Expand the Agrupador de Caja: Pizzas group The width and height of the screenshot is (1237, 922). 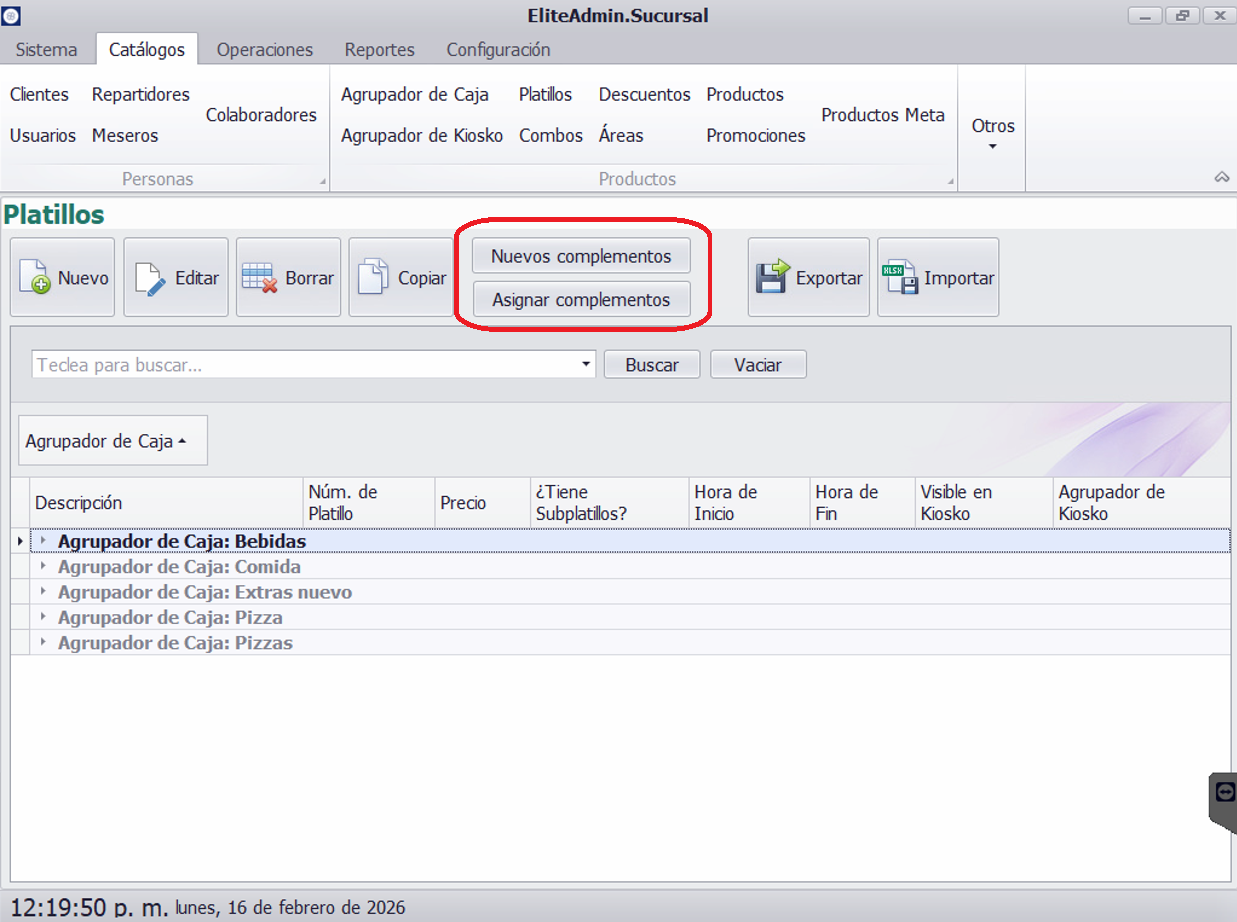43,643
